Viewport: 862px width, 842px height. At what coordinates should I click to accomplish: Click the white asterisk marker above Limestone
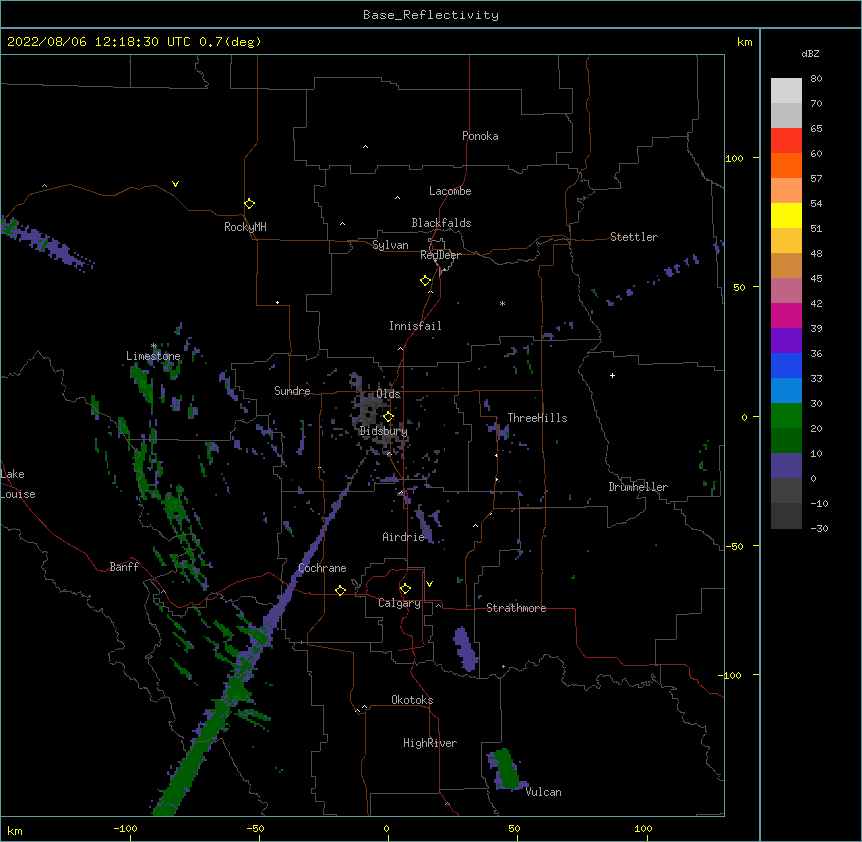154,346
